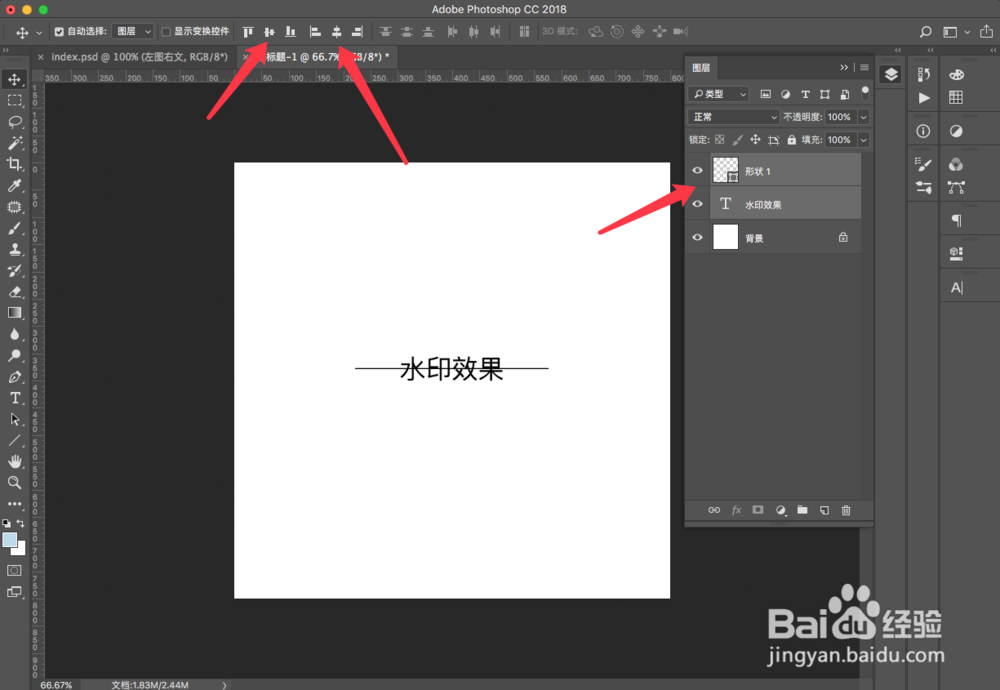Pick the Path Selection tool
This screenshot has width=1000, height=690.
[14, 419]
